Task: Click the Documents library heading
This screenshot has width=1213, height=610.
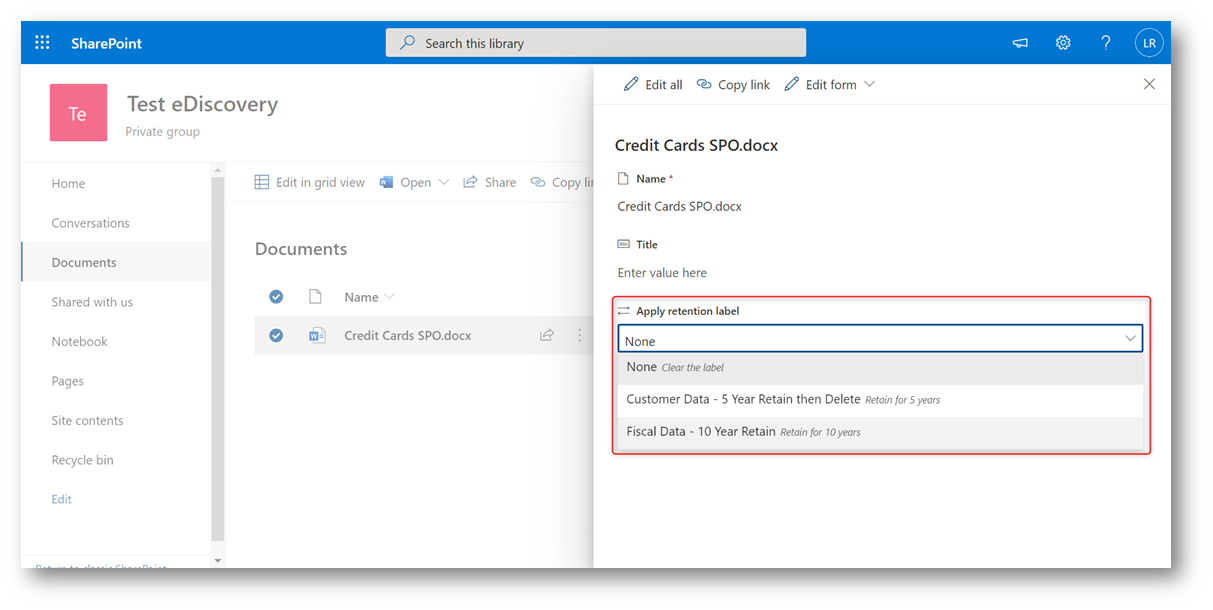Action: point(301,249)
